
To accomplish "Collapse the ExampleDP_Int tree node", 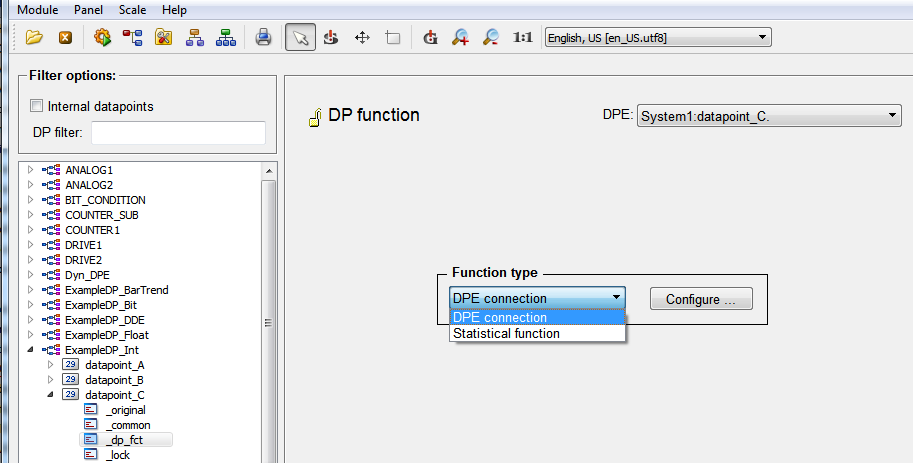I will pyautogui.click(x=30, y=350).
